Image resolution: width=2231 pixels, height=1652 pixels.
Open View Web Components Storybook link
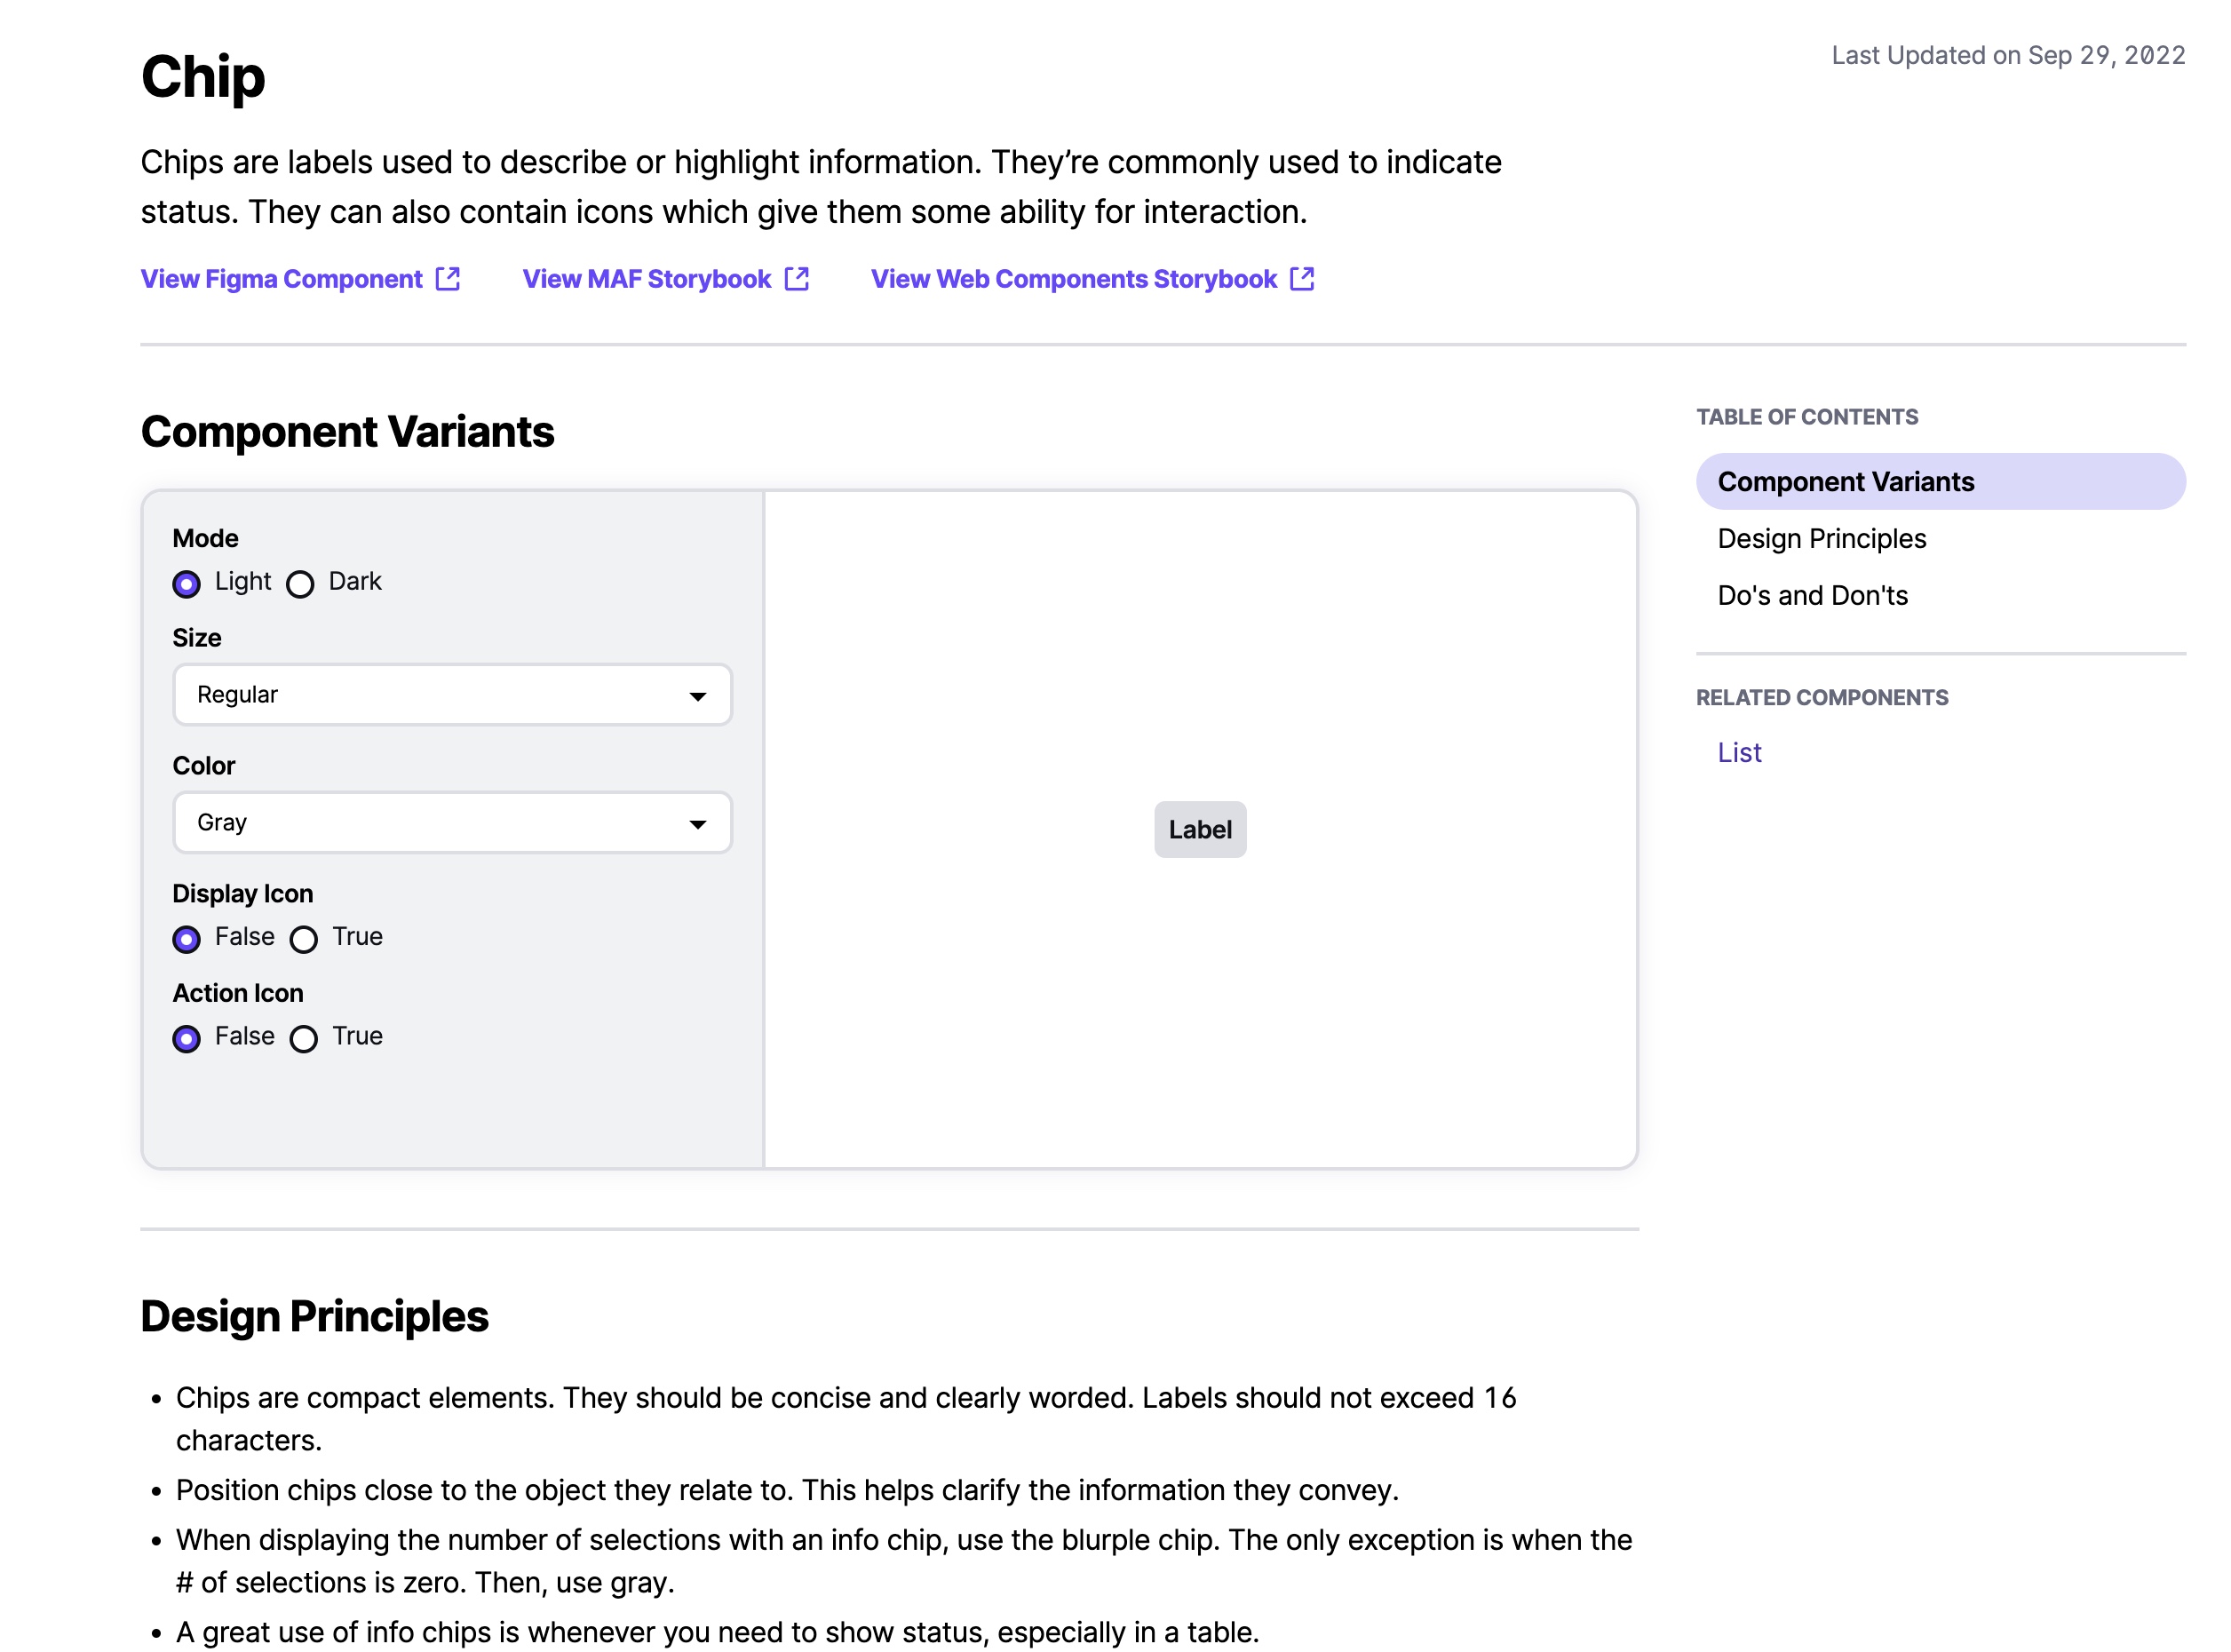click(1073, 279)
